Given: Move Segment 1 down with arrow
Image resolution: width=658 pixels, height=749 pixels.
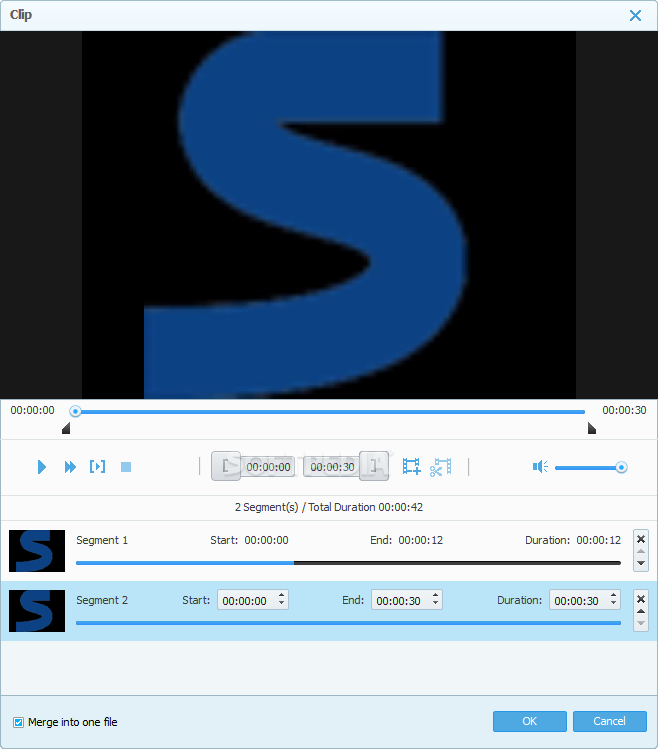Looking at the screenshot, I should coord(641,563).
